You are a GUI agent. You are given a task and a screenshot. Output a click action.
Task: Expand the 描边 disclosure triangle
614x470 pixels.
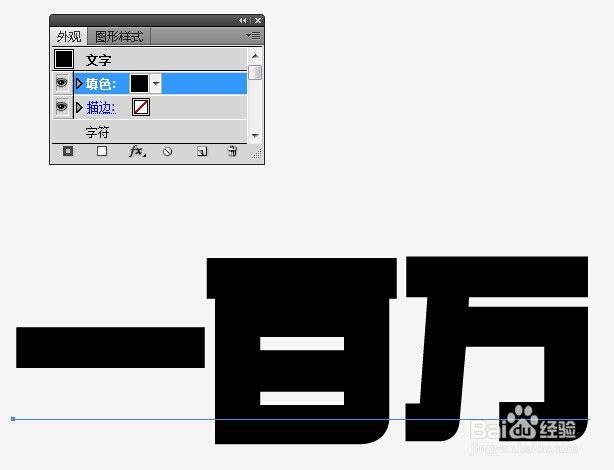click(79, 107)
